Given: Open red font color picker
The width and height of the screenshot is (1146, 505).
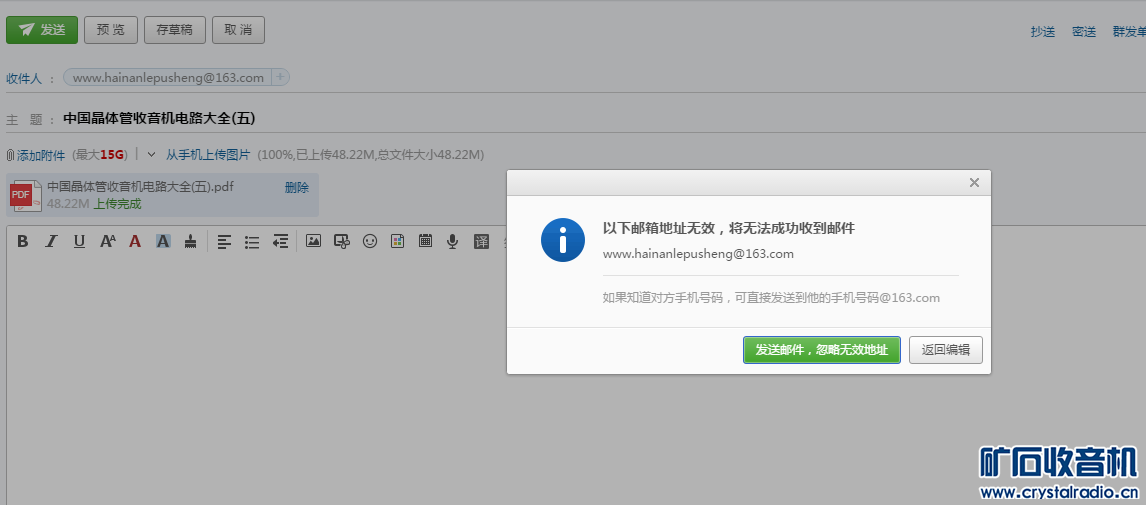Looking at the screenshot, I should 135,241.
